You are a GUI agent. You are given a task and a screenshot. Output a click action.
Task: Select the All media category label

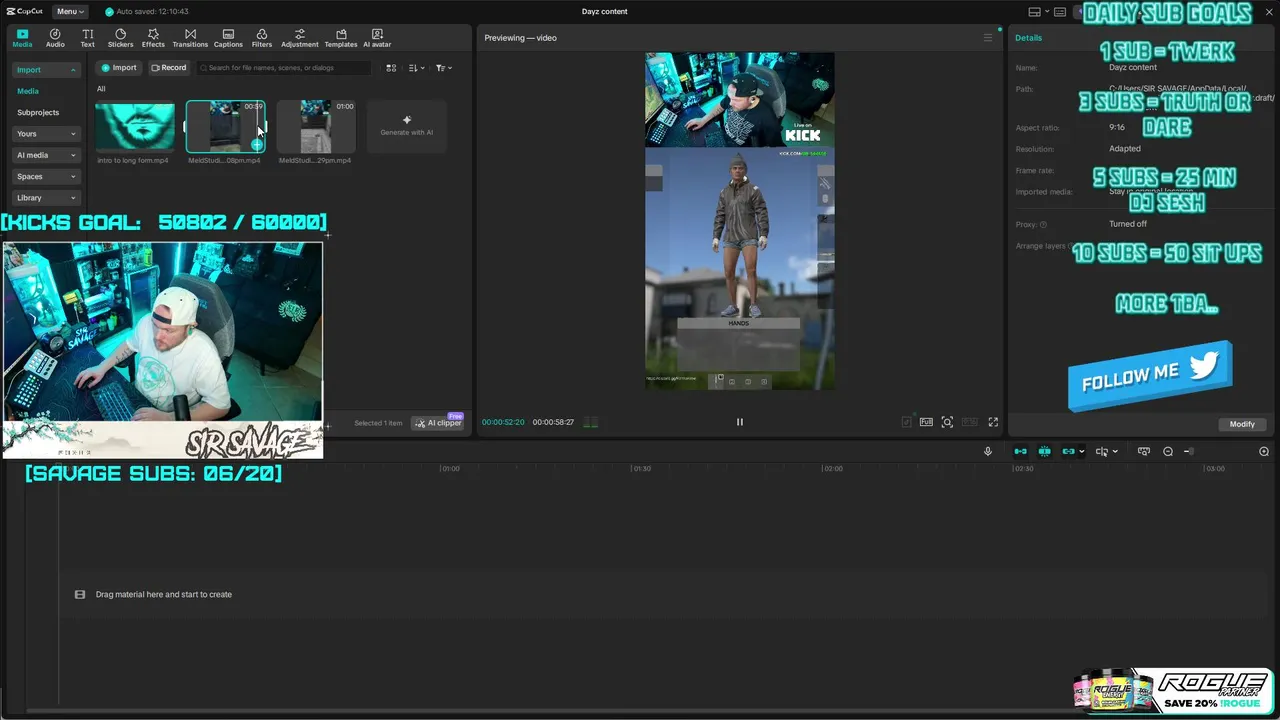101,89
